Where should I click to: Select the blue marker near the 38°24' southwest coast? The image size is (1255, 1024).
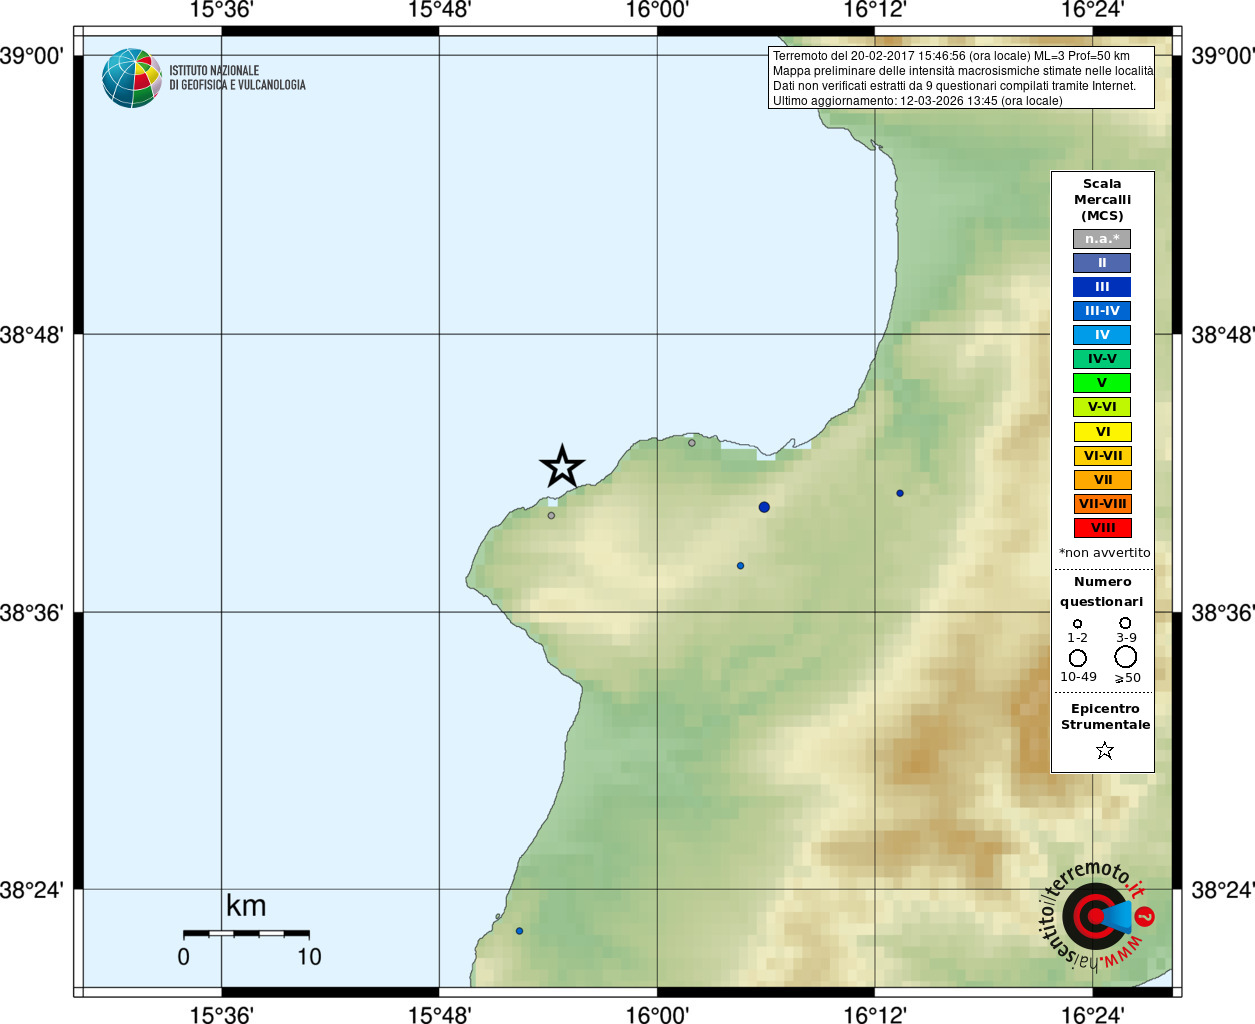click(519, 931)
